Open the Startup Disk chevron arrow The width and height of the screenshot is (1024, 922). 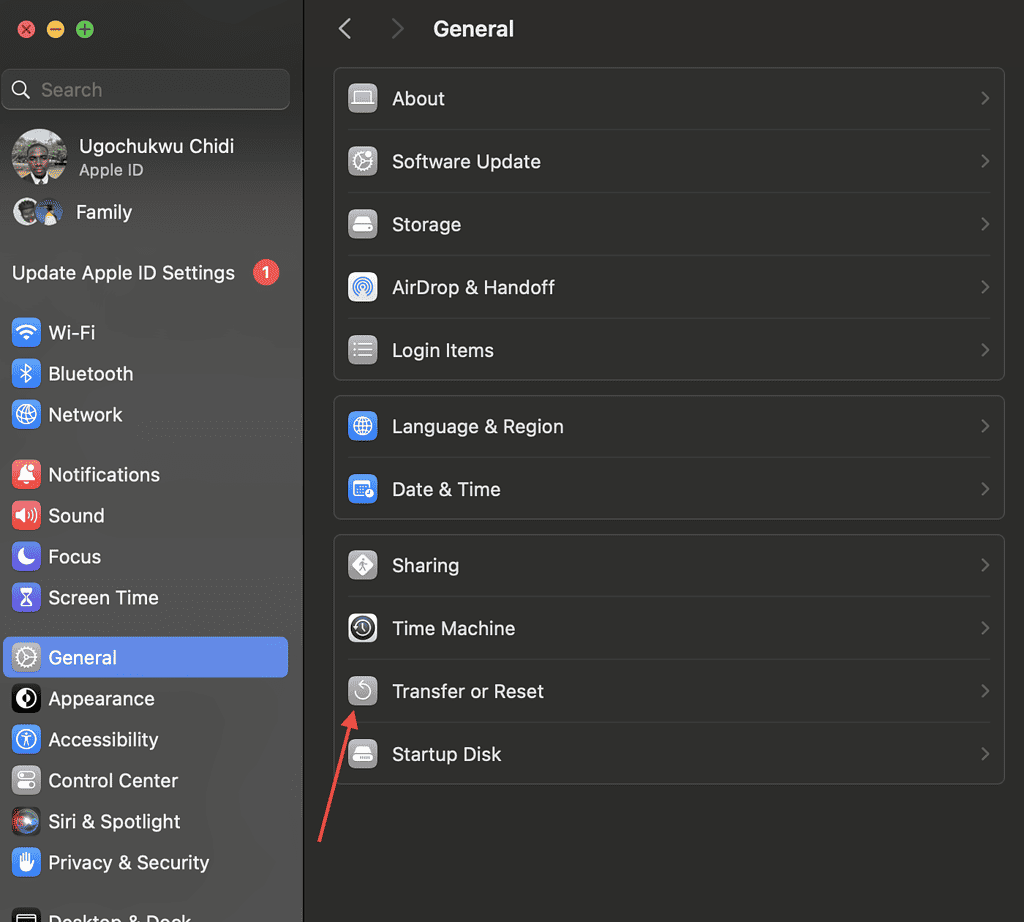(985, 754)
